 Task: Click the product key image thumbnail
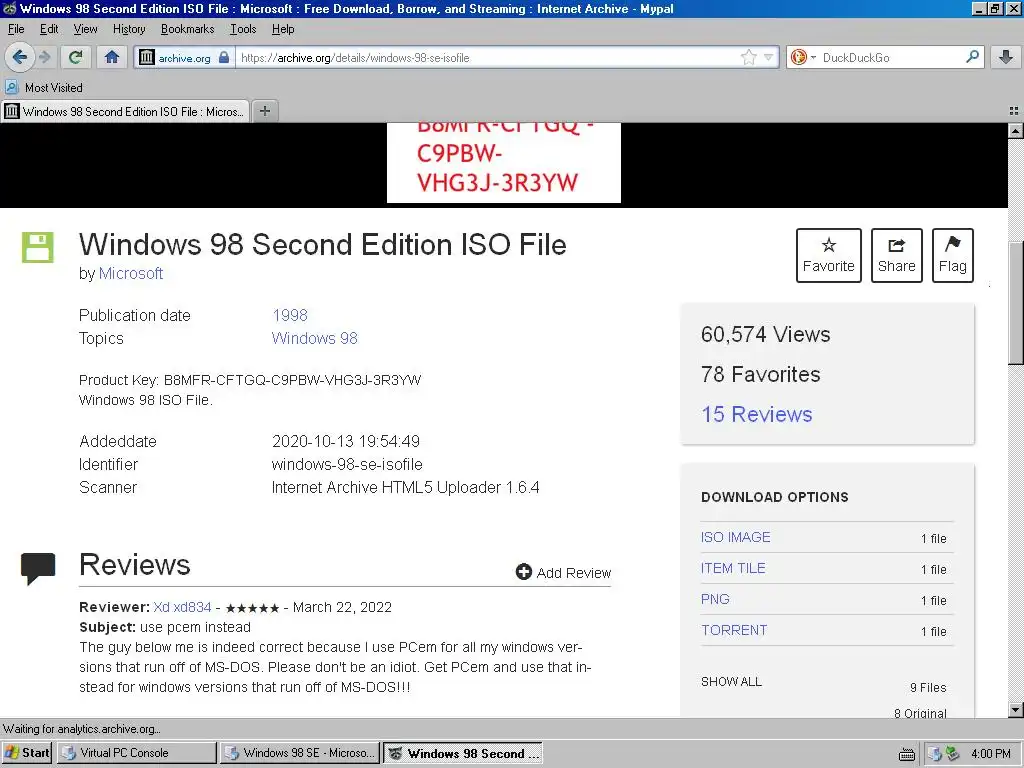[504, 163]
